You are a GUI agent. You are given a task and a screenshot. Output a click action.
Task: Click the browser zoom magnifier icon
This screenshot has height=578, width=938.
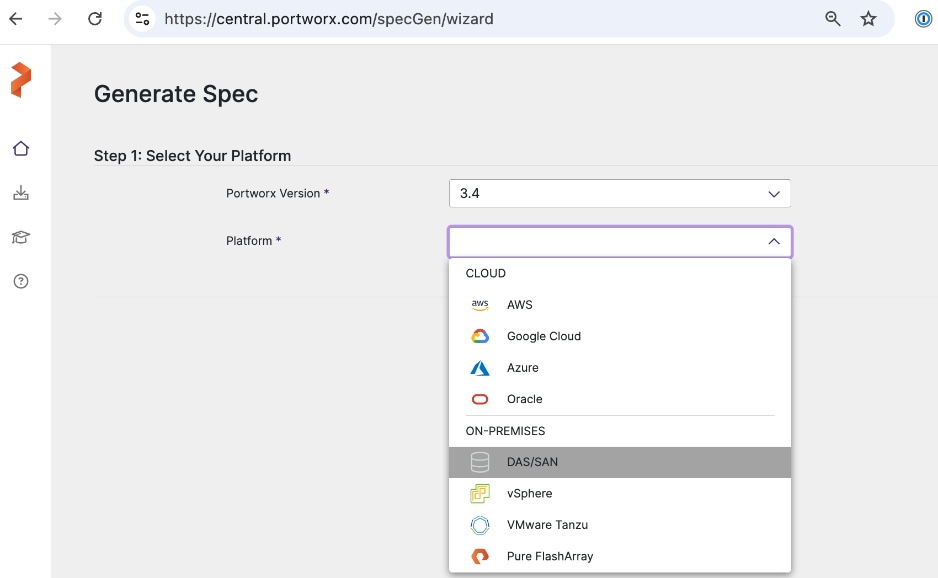pos(832,19)
